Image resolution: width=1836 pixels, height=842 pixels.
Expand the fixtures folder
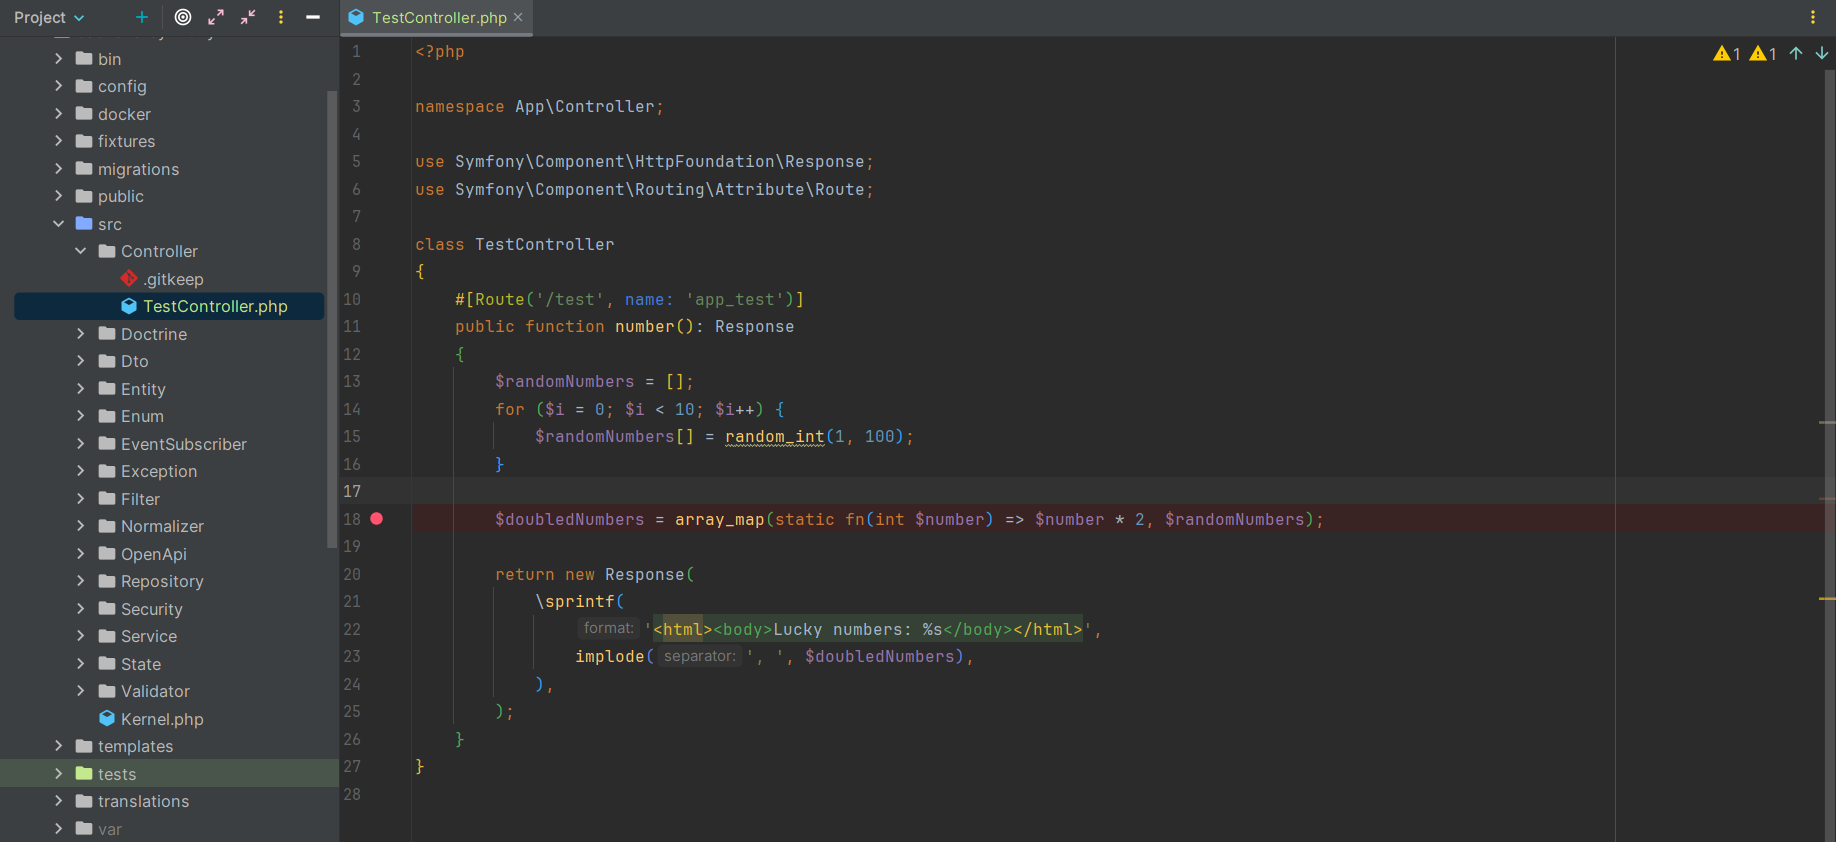(58, 141)
